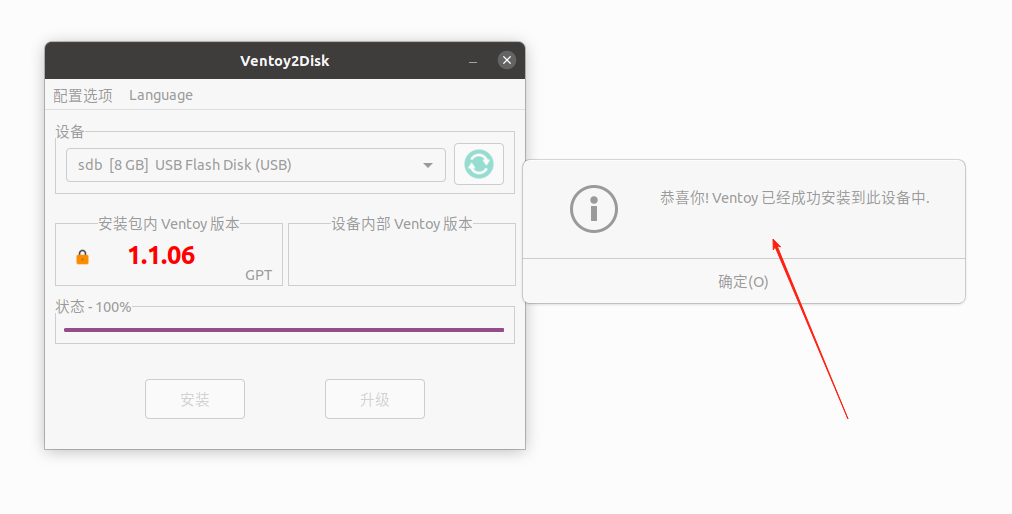Click the GPT partition style label

258,275
